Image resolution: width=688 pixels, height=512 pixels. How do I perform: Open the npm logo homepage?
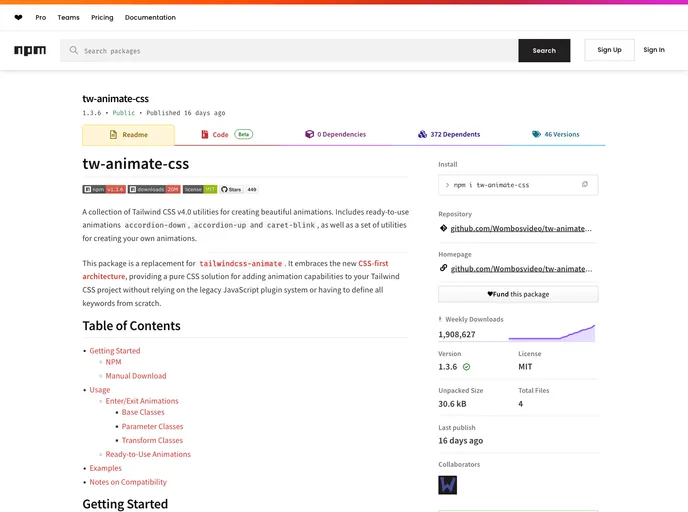point(30,50)
